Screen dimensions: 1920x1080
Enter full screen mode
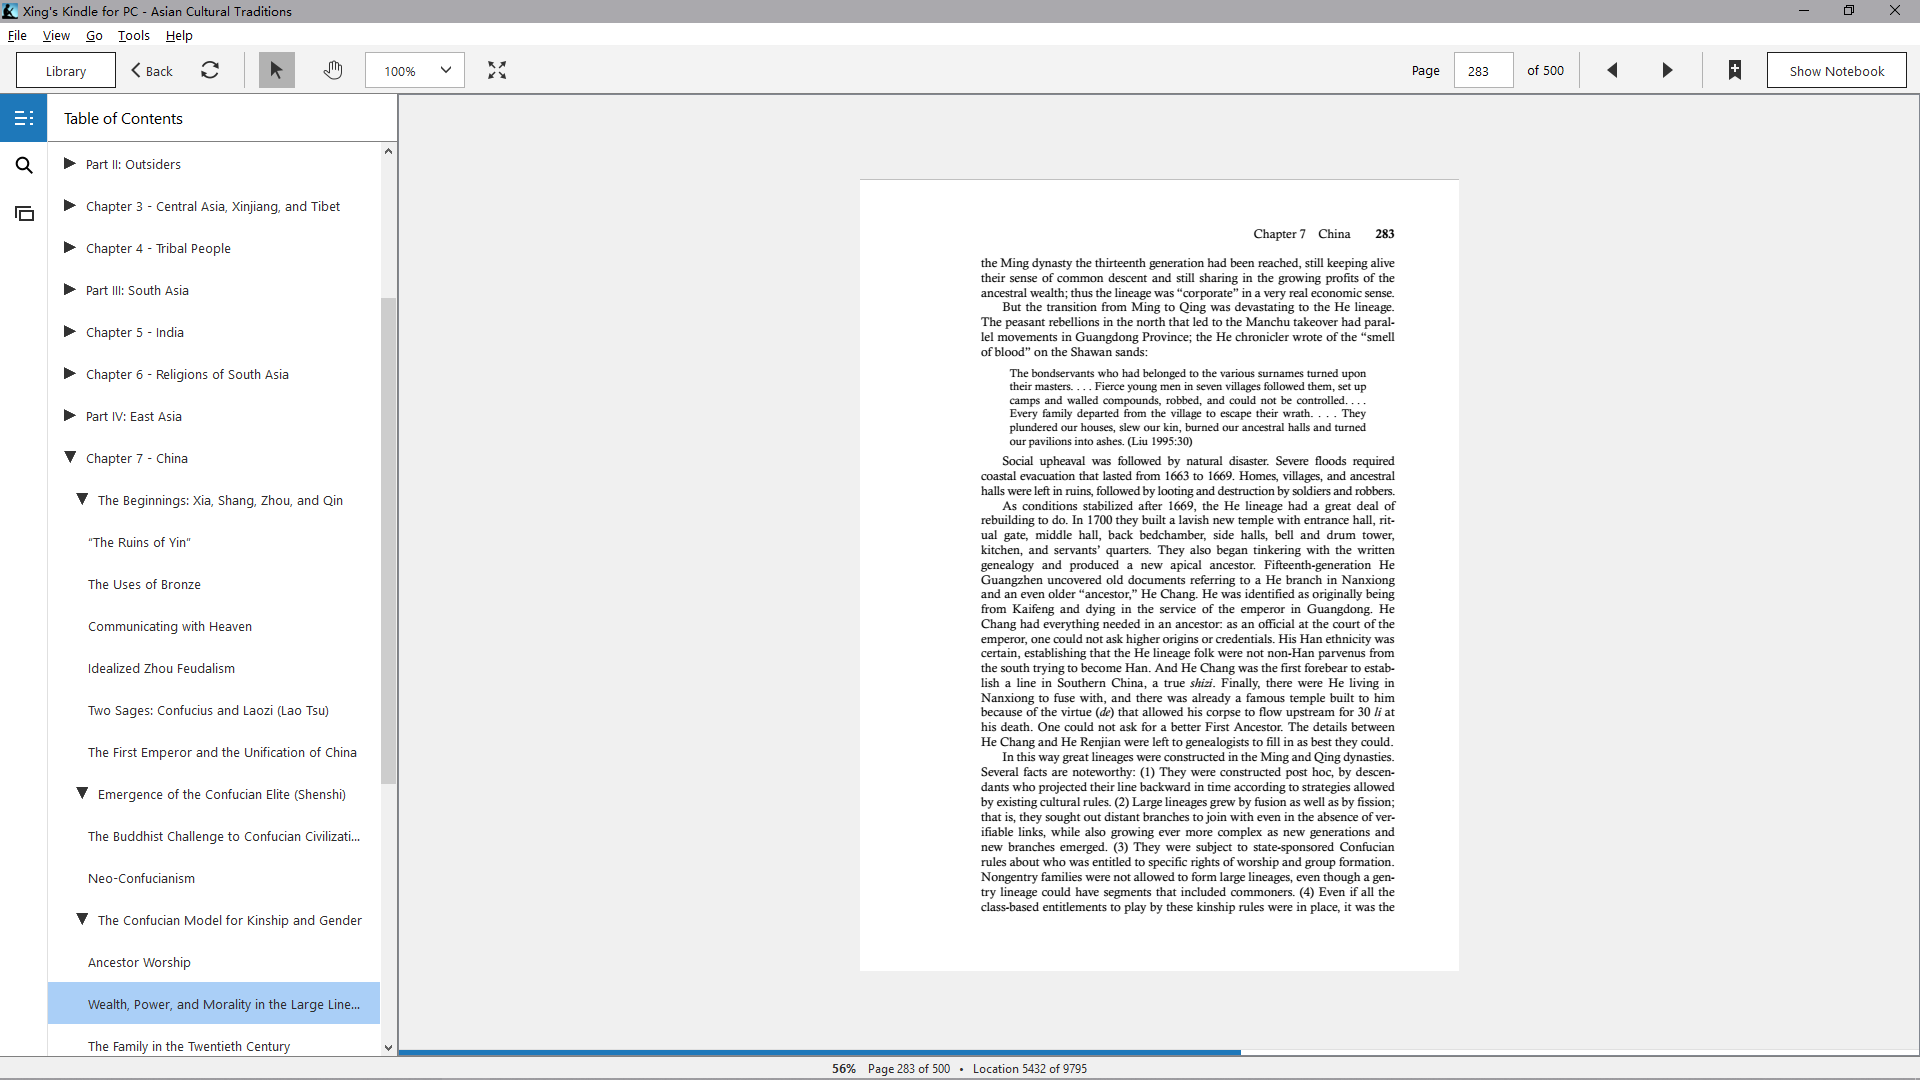pyautogui.click(x=497, y=70)
